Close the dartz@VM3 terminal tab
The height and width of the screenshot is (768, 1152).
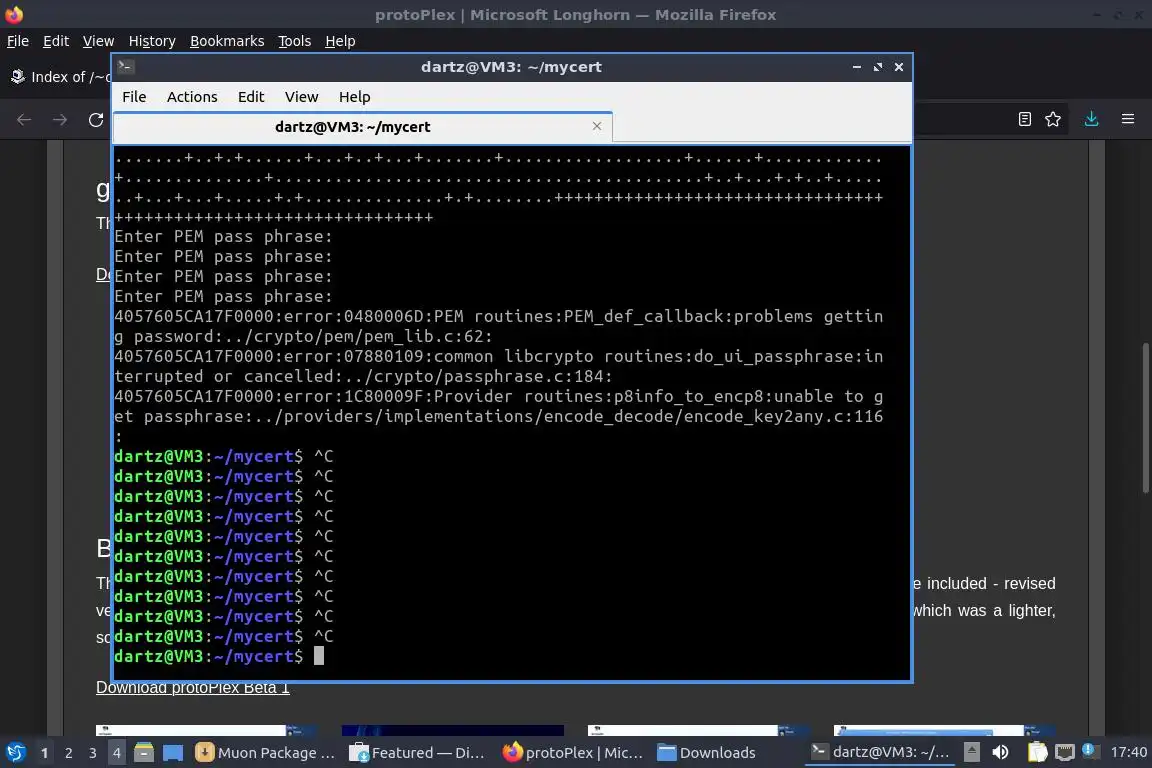597,126
